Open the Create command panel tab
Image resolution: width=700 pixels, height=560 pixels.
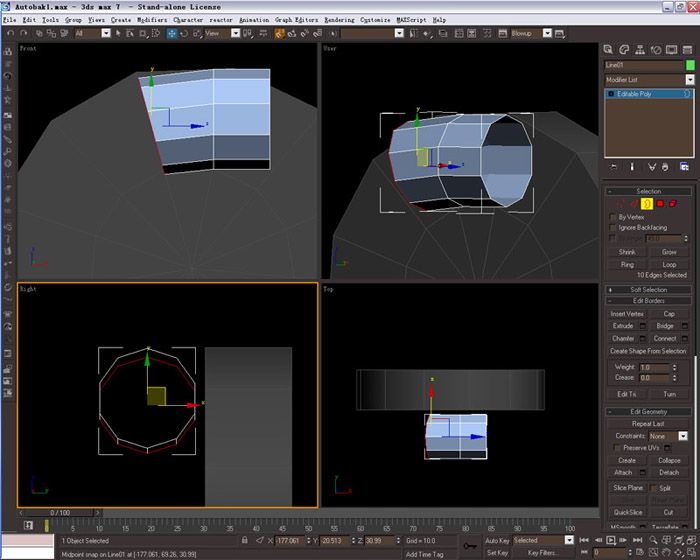tap(608, 50)
